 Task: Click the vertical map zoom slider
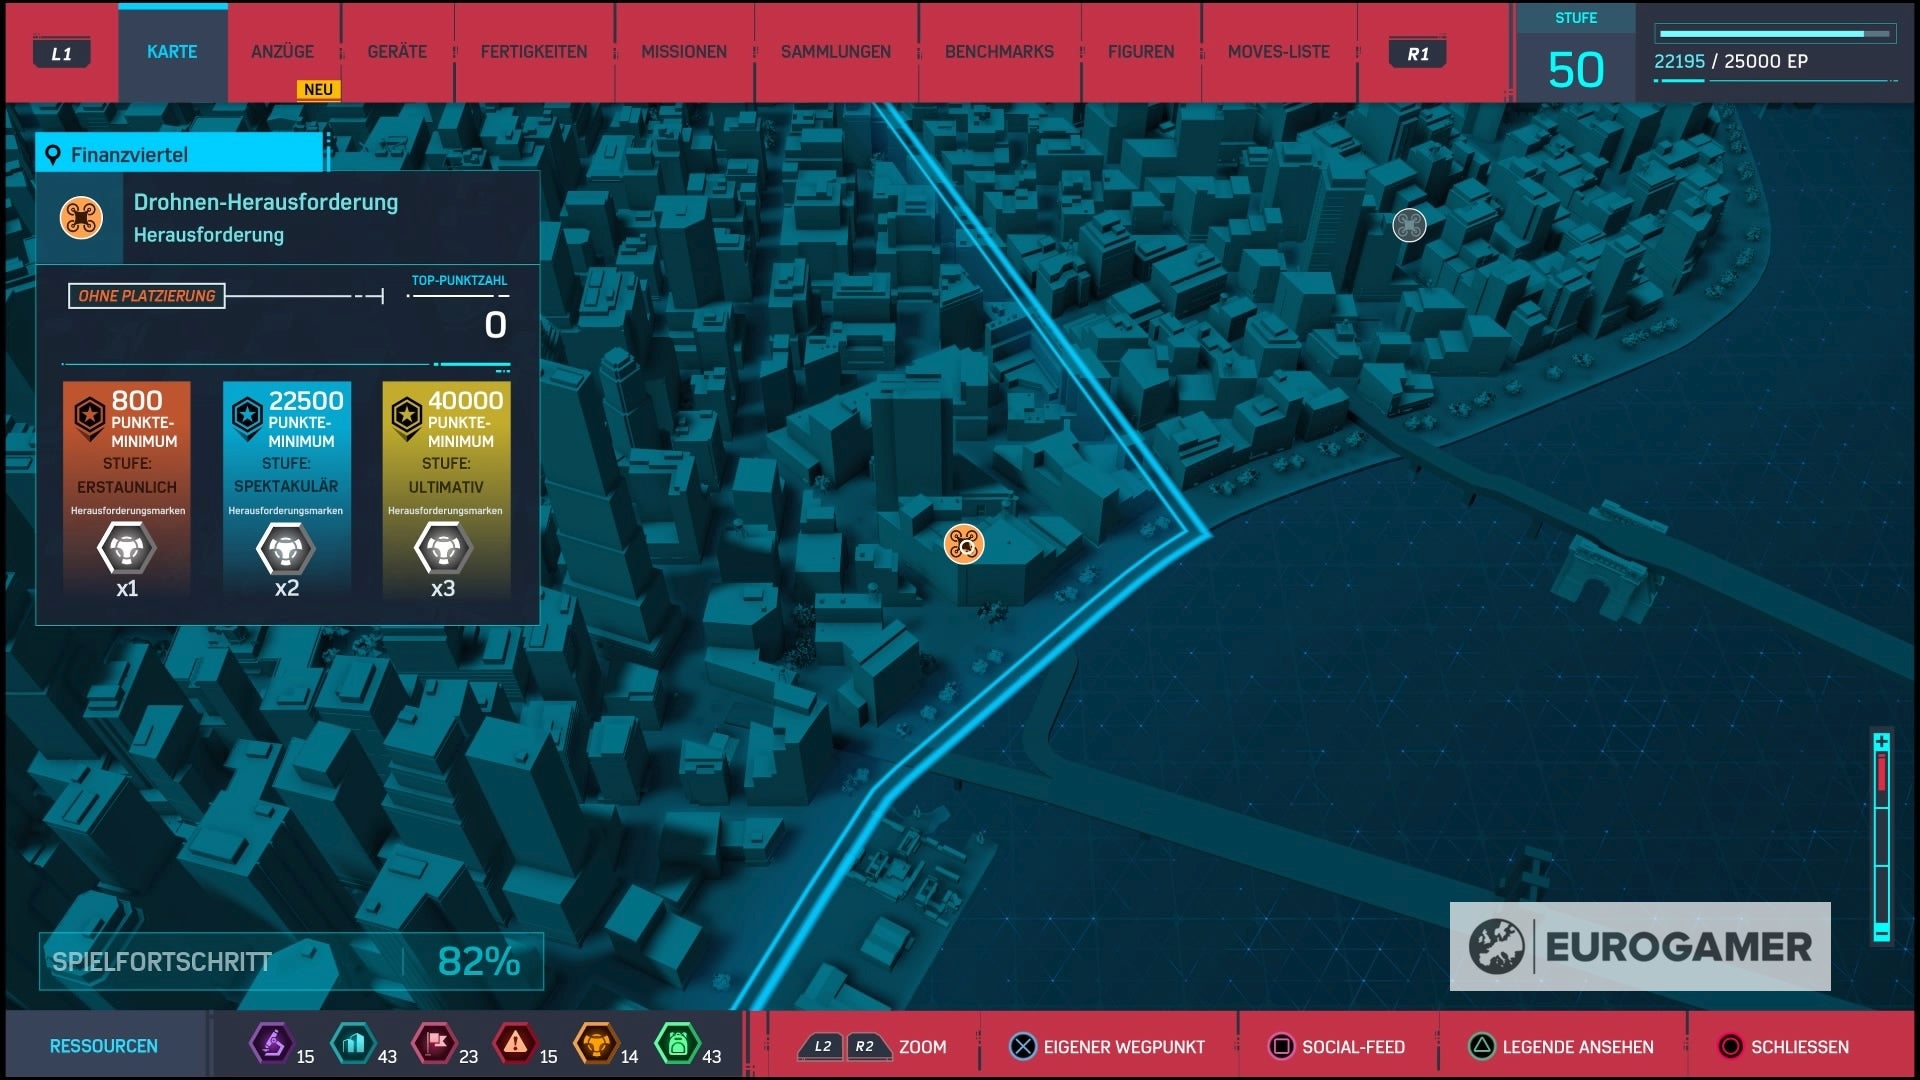coord(1881,837)
